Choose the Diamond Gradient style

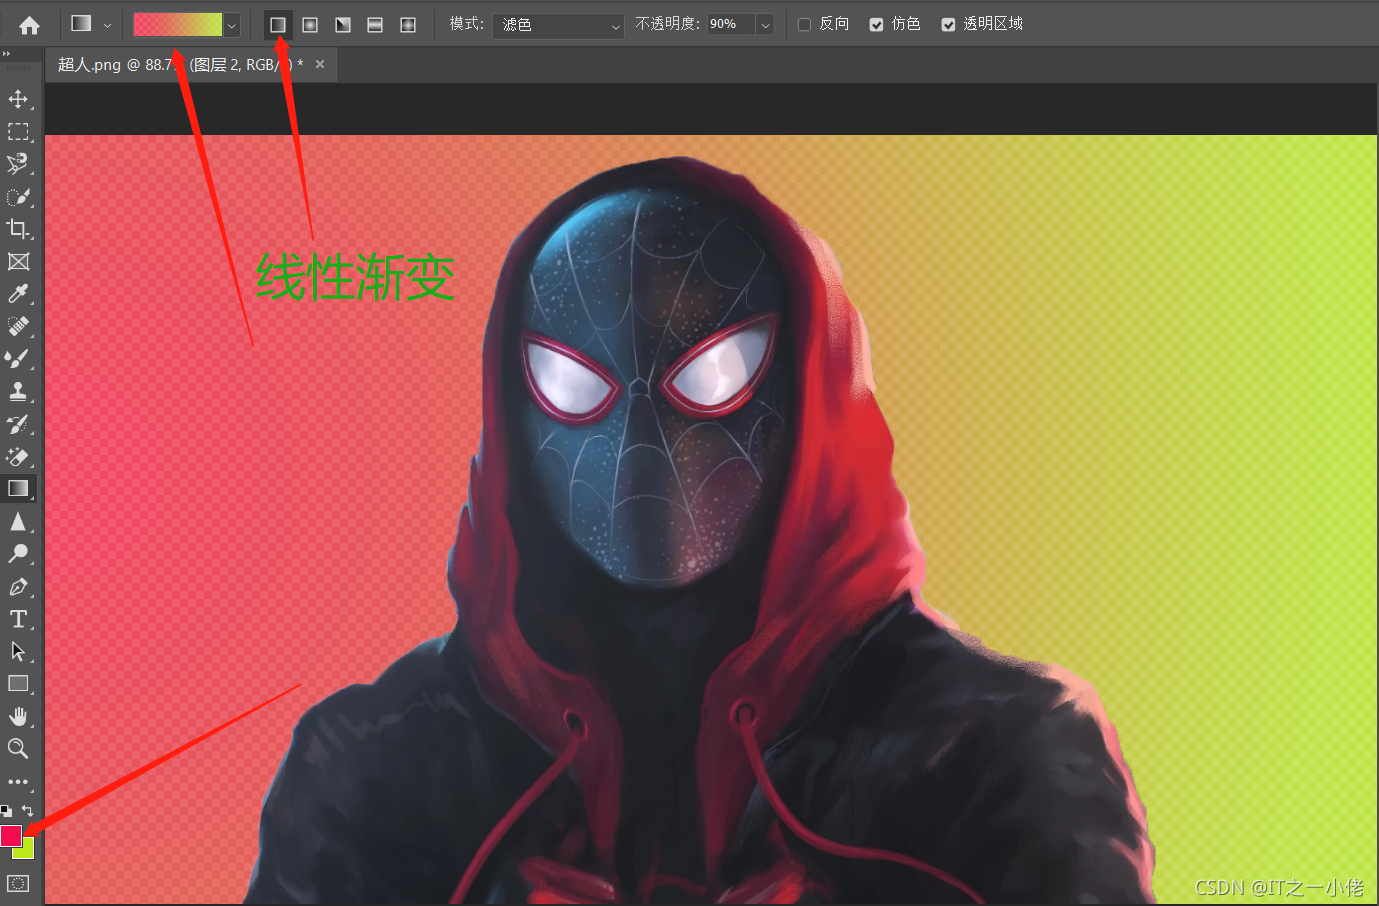[408, 24]
